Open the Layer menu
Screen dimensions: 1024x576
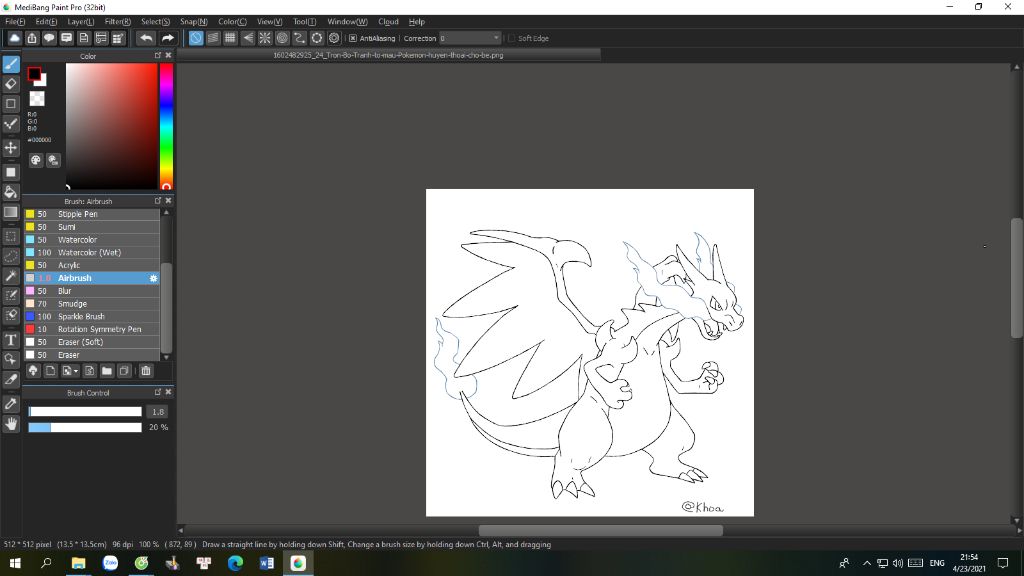(81, 22)
